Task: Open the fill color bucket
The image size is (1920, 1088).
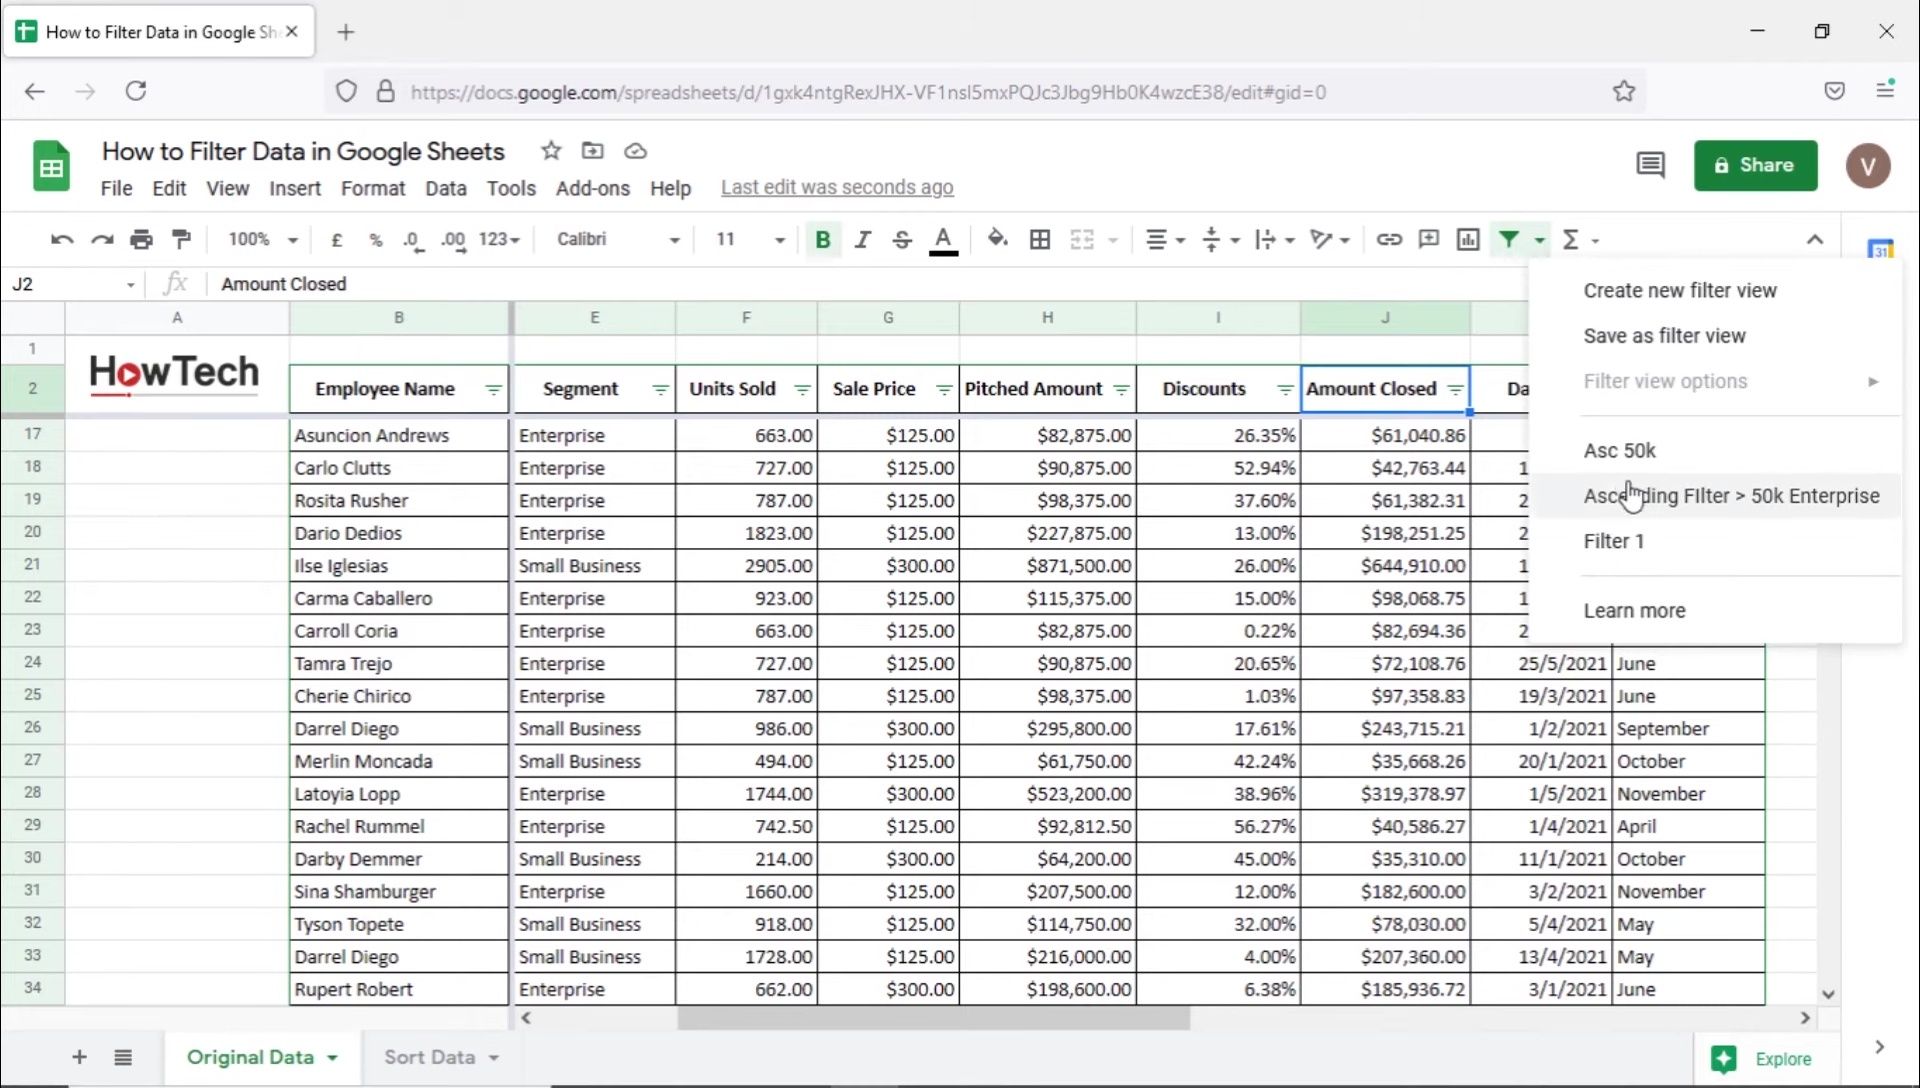Action: click(x=997, y=240)
